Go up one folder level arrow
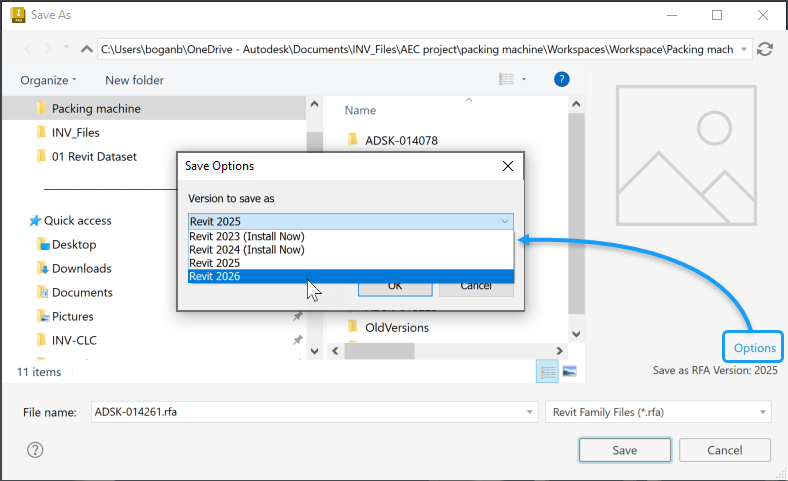The height and width of the screenshot is (481, 788). 86,49
